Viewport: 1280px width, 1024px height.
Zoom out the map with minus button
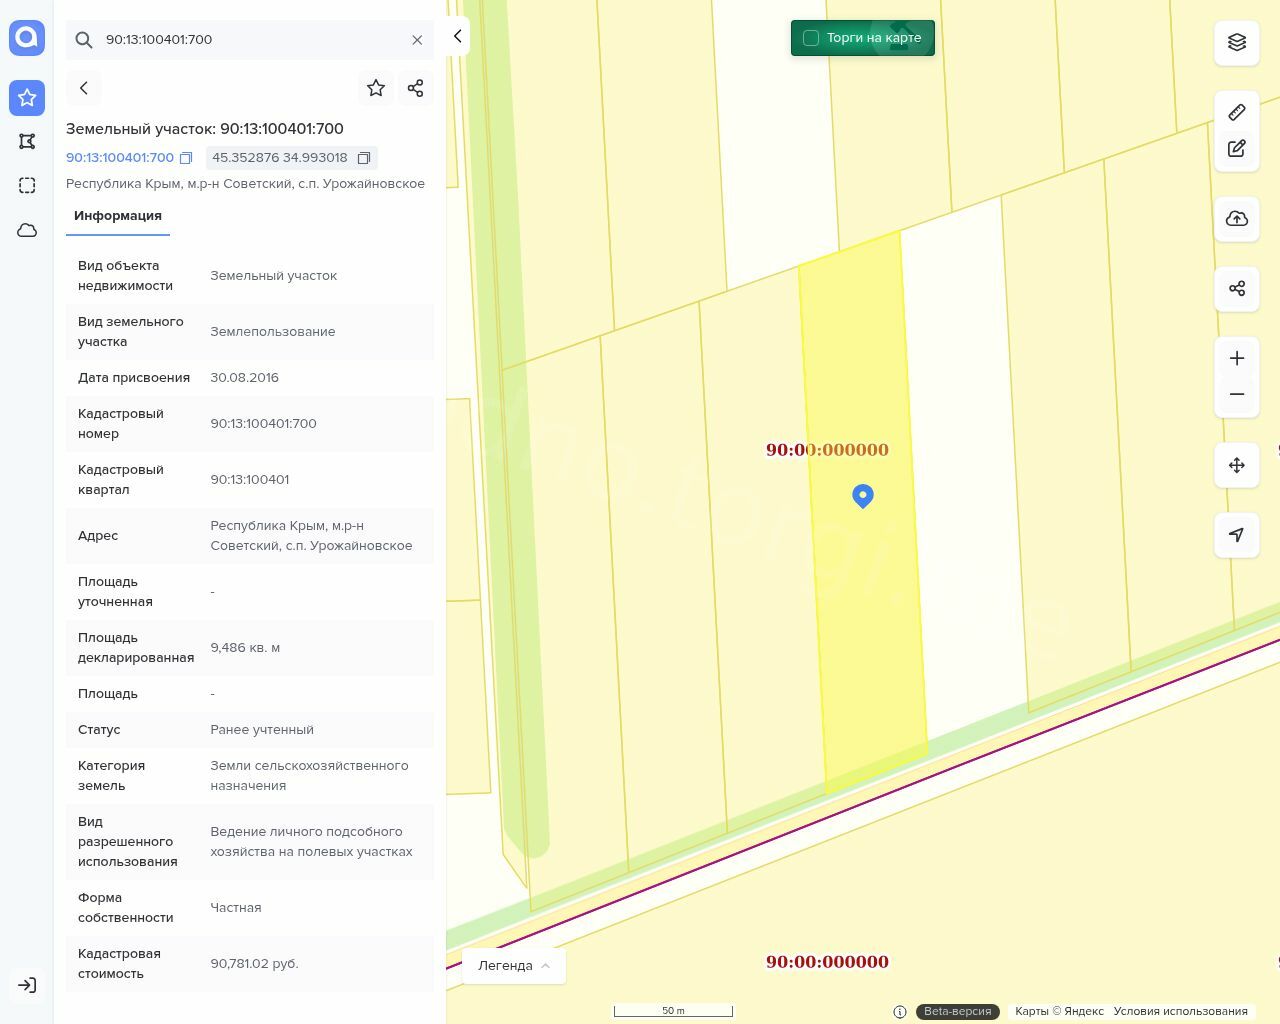pos(1236,394)
